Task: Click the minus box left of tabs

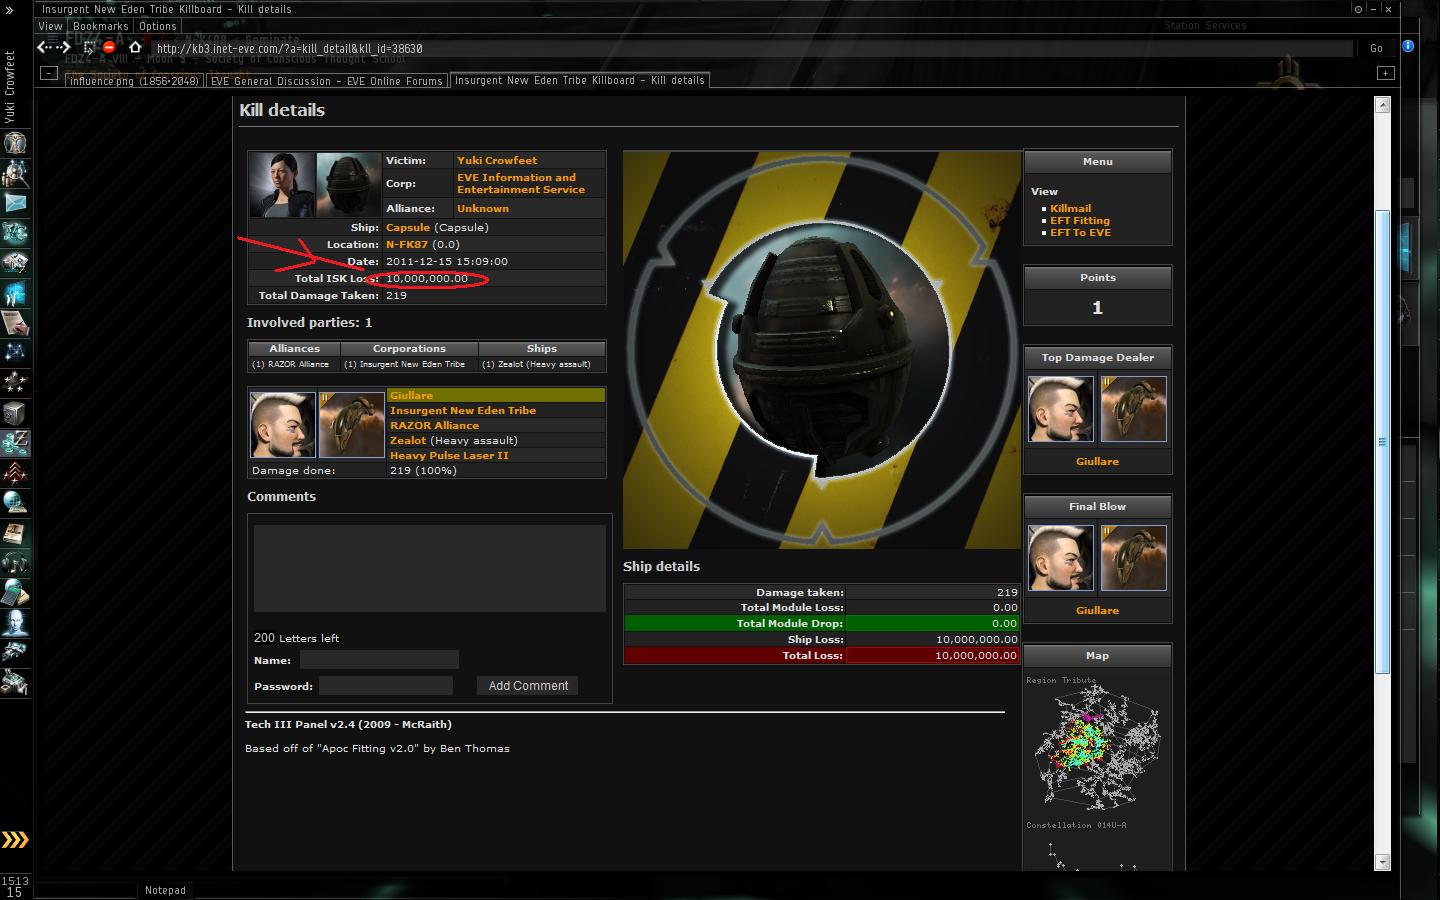Action: pyautogui.click(x=49, y=73)
